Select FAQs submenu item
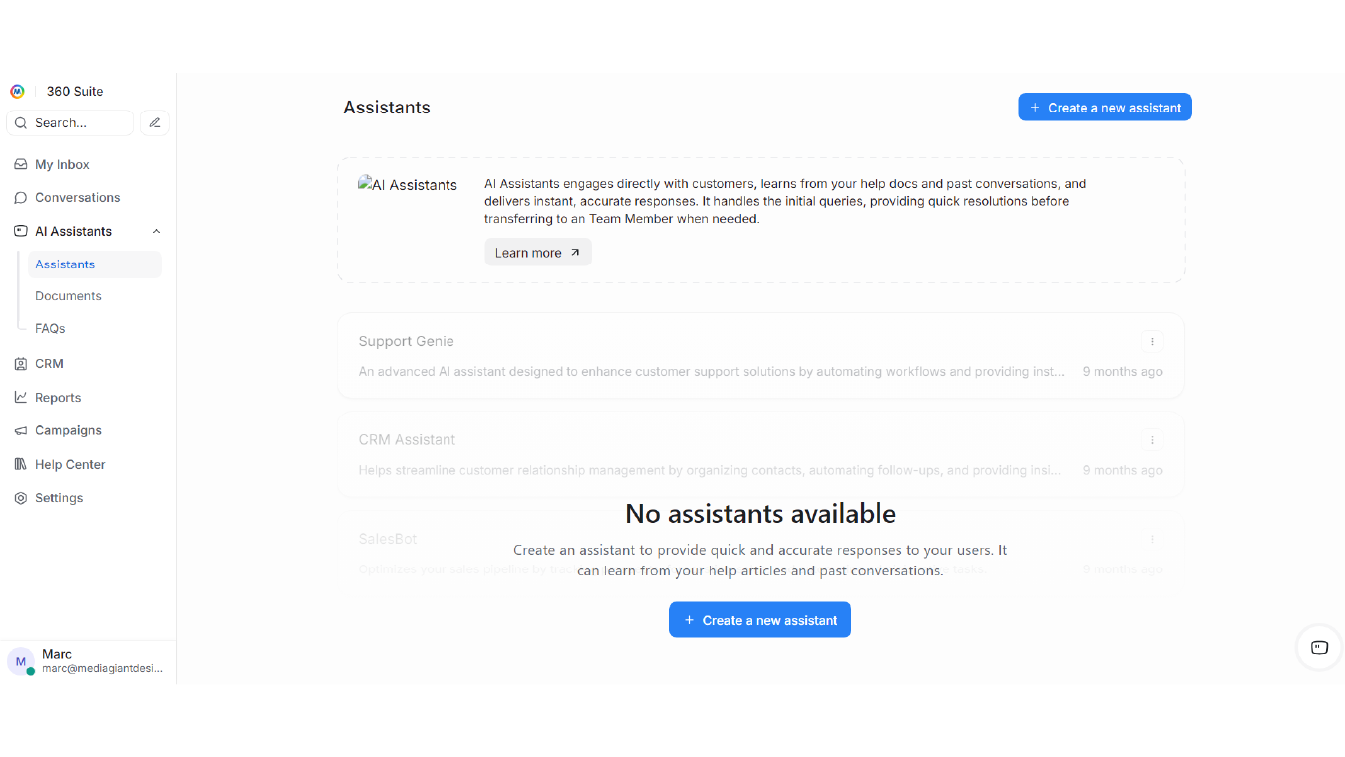The width and height of the screenshot is (1345, 757). point(50,328)
